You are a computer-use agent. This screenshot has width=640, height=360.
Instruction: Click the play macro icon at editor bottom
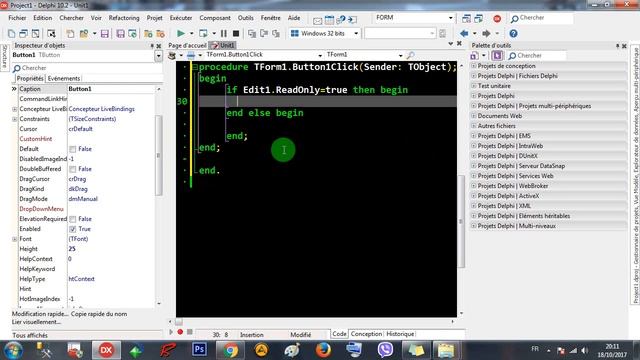171,332
